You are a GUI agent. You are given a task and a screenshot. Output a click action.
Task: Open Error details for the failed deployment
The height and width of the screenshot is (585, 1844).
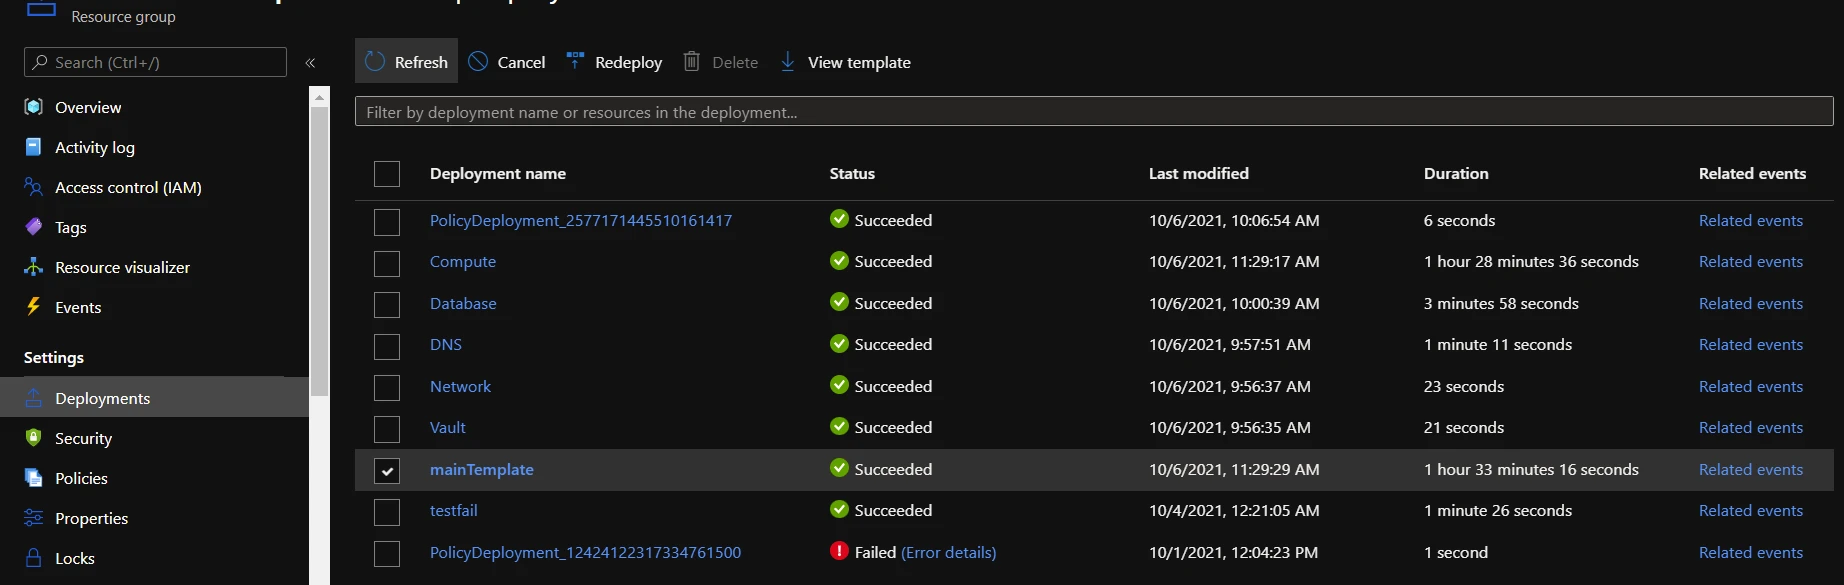[x=949, y=552]
